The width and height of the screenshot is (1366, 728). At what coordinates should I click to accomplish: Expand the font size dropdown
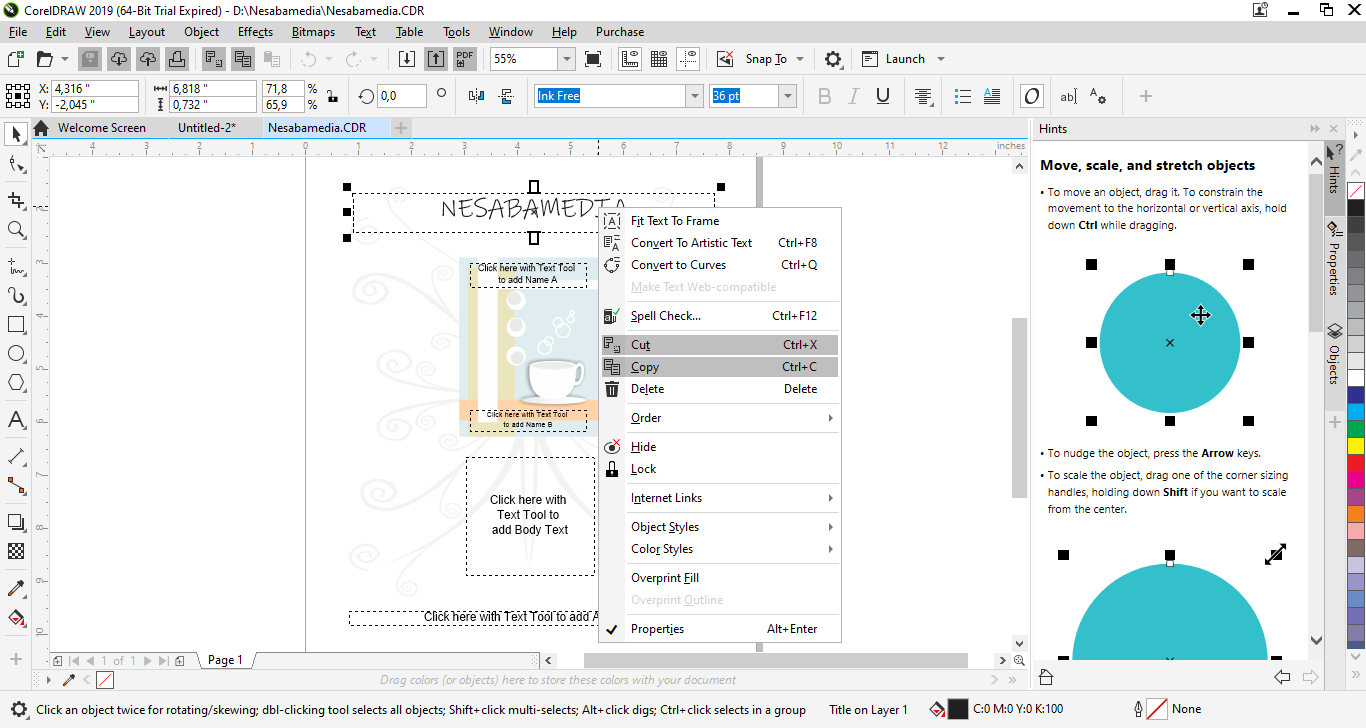pos(788,96)
